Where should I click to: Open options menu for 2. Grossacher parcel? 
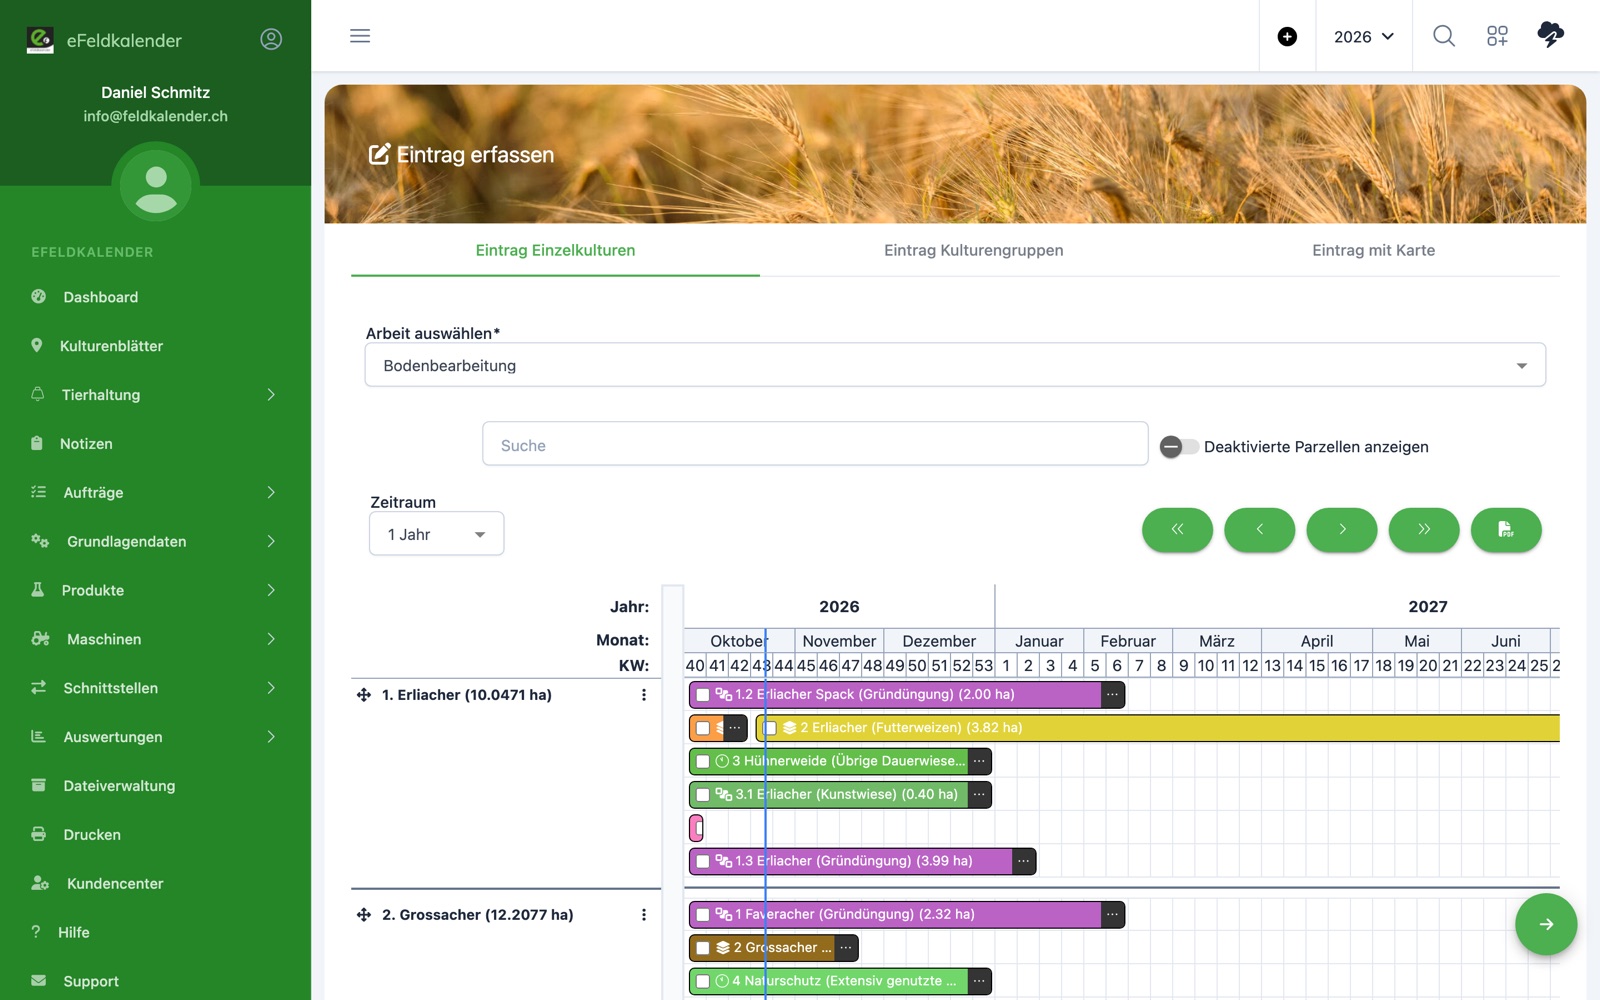click(643, 915)
